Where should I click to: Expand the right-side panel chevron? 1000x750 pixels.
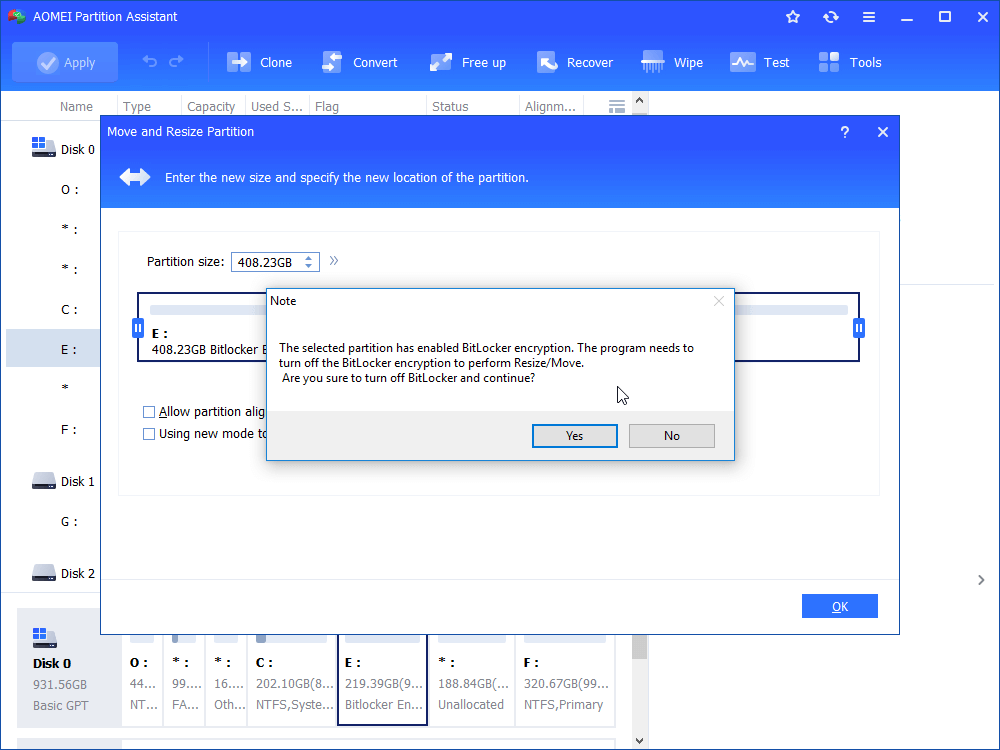click(981, 579)
